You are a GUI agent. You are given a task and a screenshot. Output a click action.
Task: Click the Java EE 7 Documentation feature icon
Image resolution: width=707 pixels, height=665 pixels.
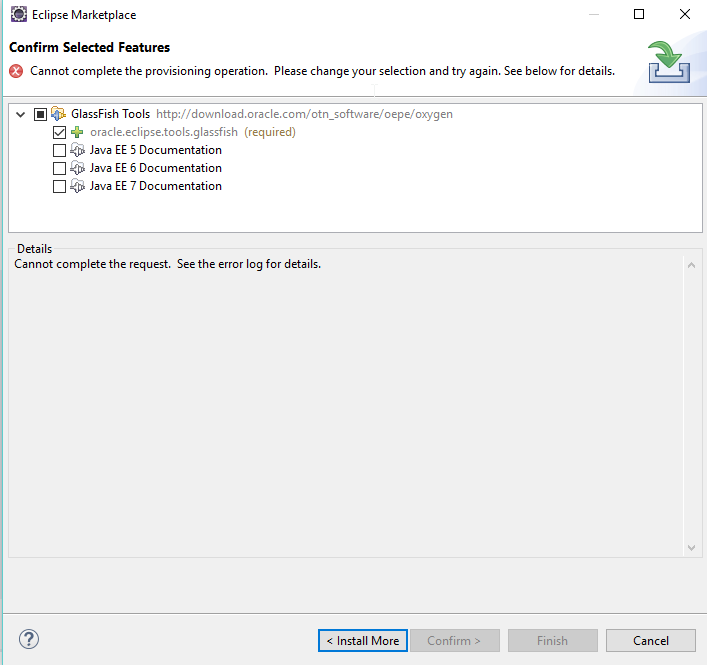(78, 186)
